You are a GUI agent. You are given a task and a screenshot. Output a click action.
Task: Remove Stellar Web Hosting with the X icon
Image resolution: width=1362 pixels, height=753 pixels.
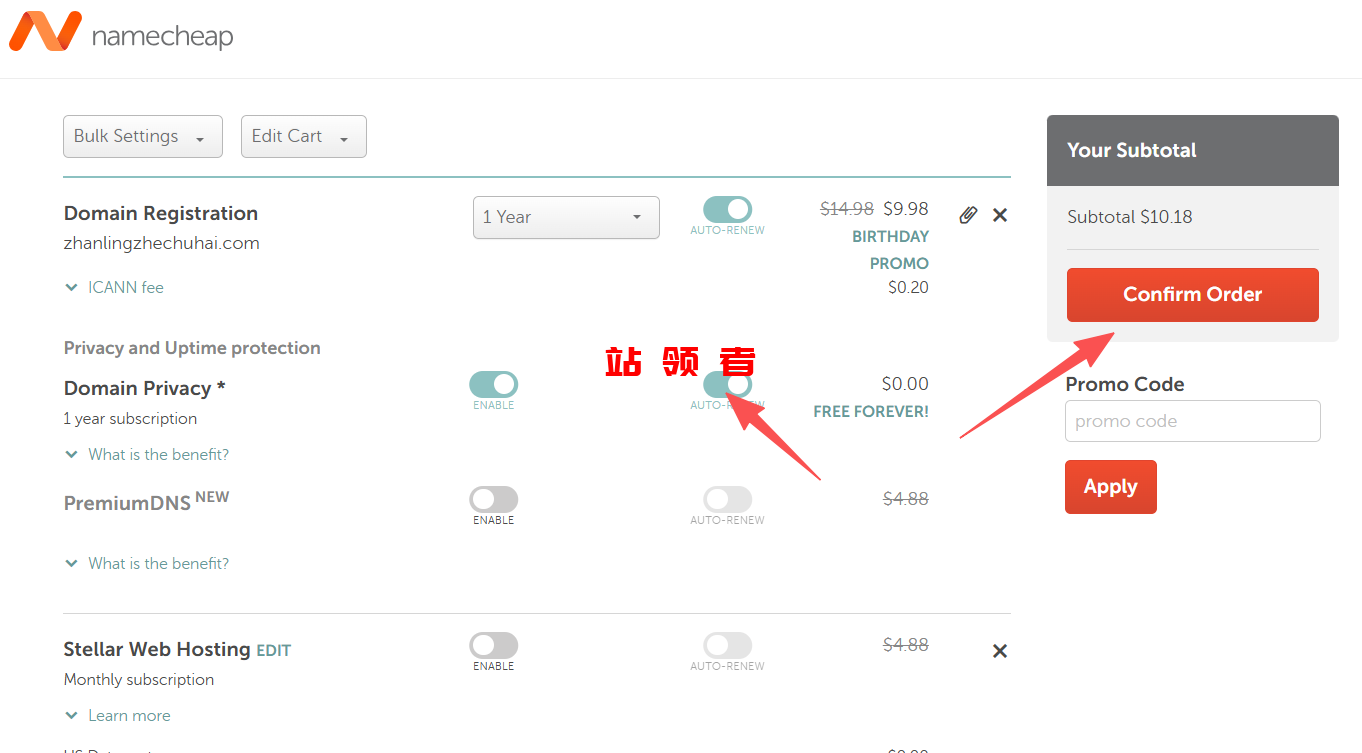pyautogui.click(x=999, y=651)
